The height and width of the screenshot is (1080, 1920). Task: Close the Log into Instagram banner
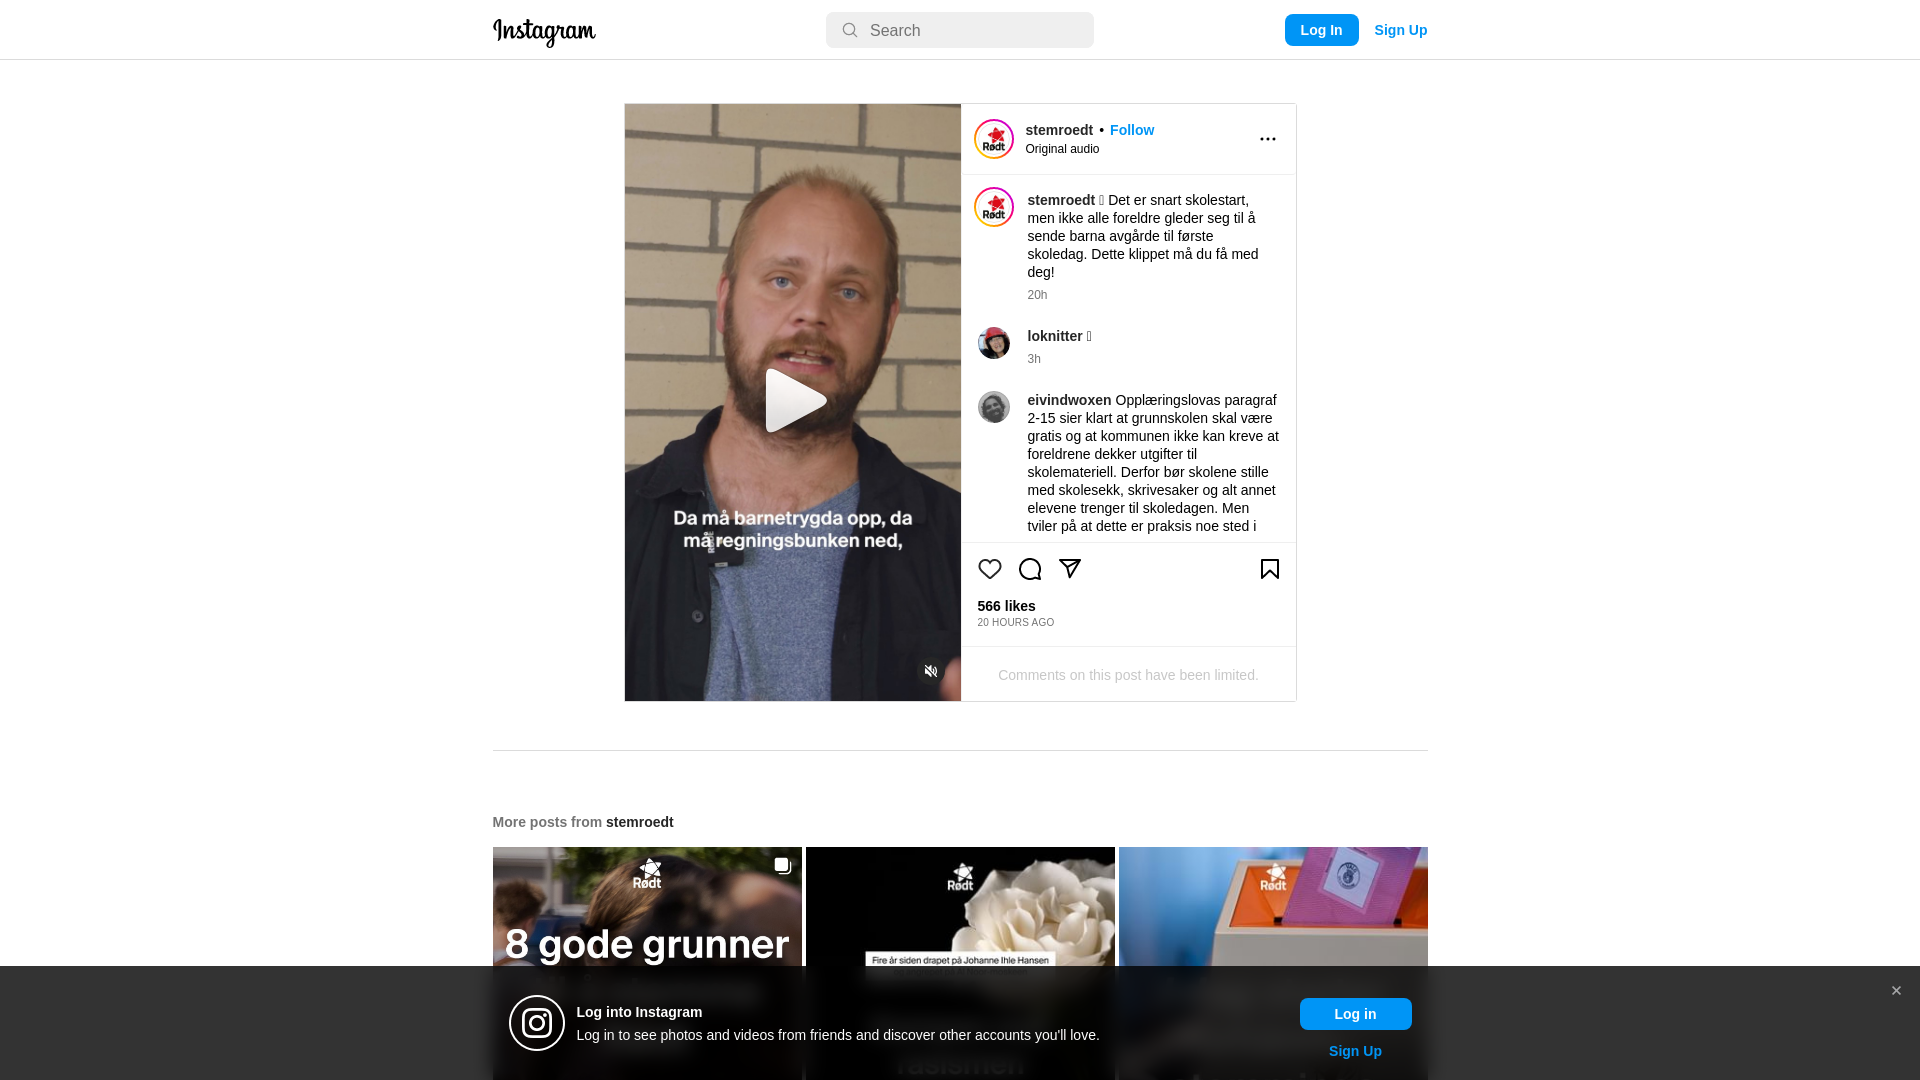point(1895,991)
